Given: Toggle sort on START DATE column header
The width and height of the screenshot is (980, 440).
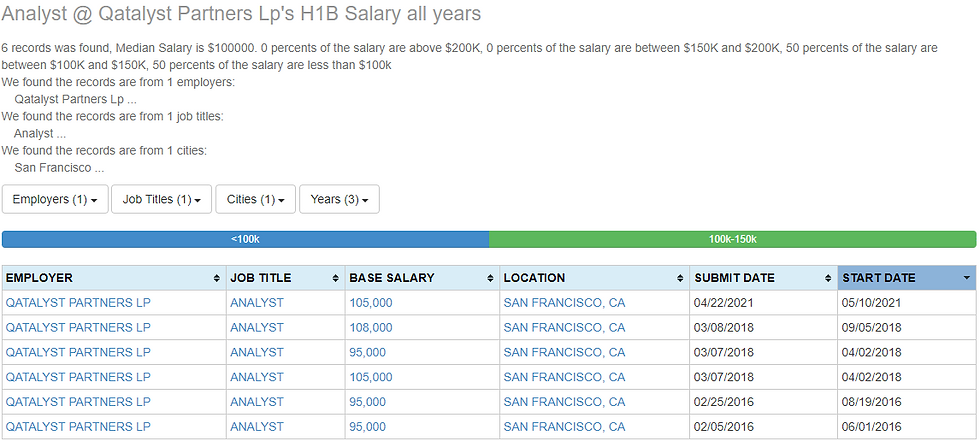Looking at the screenshot, I should tap(907, 278).
